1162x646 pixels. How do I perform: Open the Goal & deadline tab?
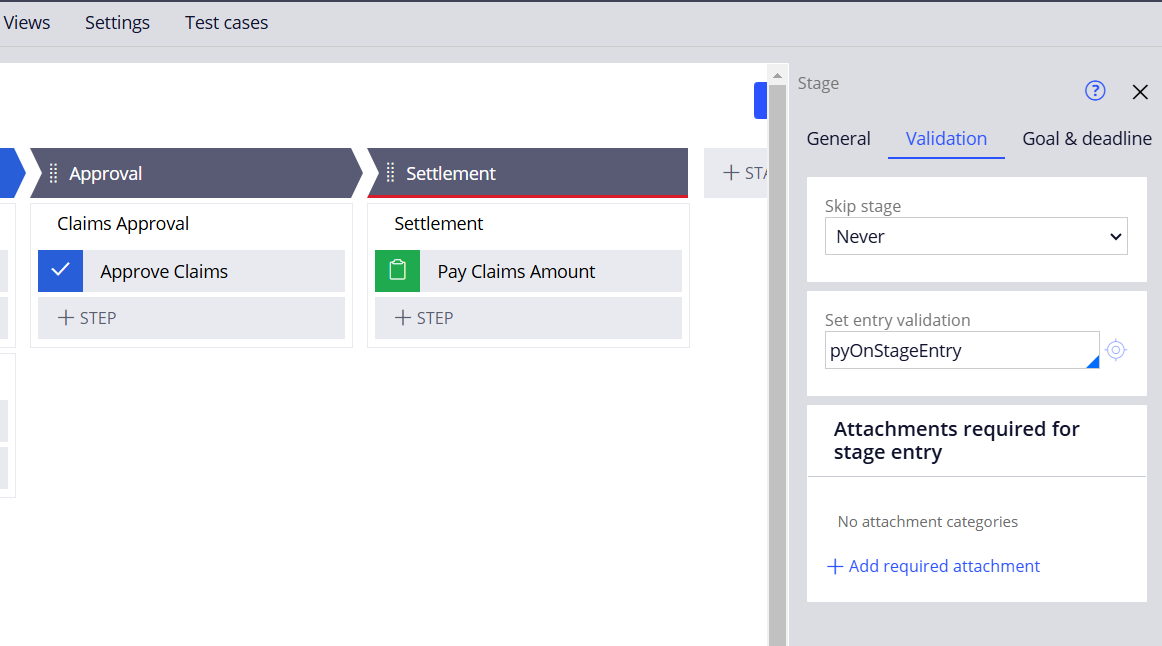click(1087, 138)
